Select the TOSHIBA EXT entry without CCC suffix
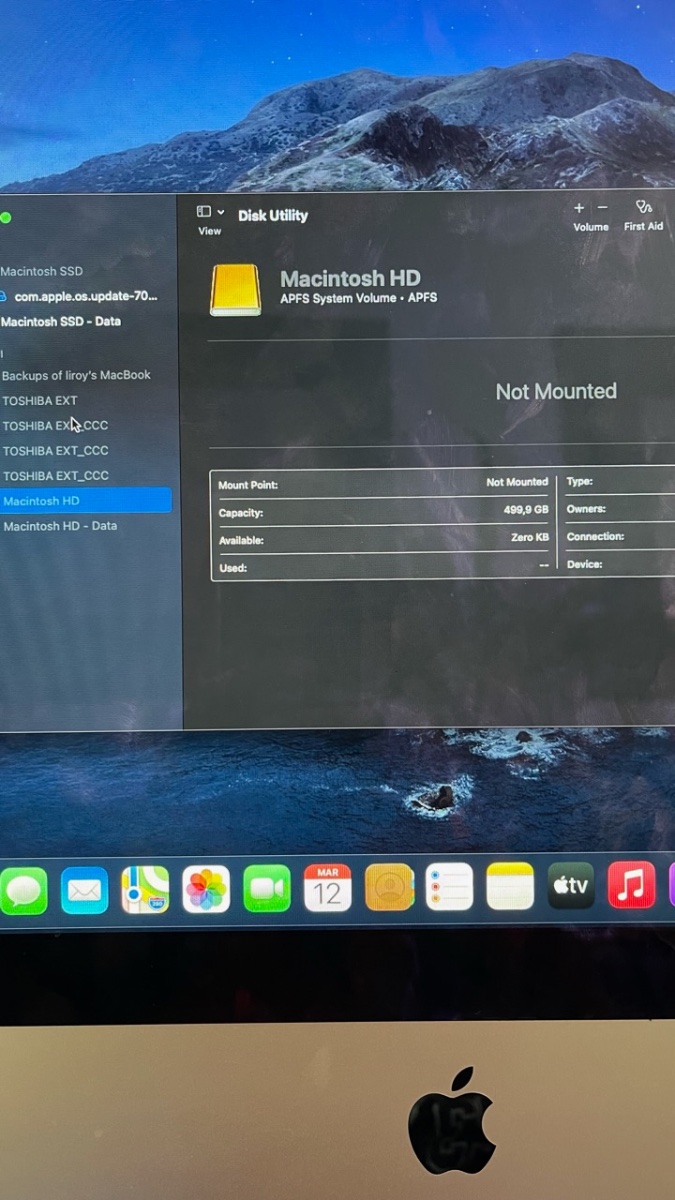This screenshot has height=1200, width=675. (40, 401)
